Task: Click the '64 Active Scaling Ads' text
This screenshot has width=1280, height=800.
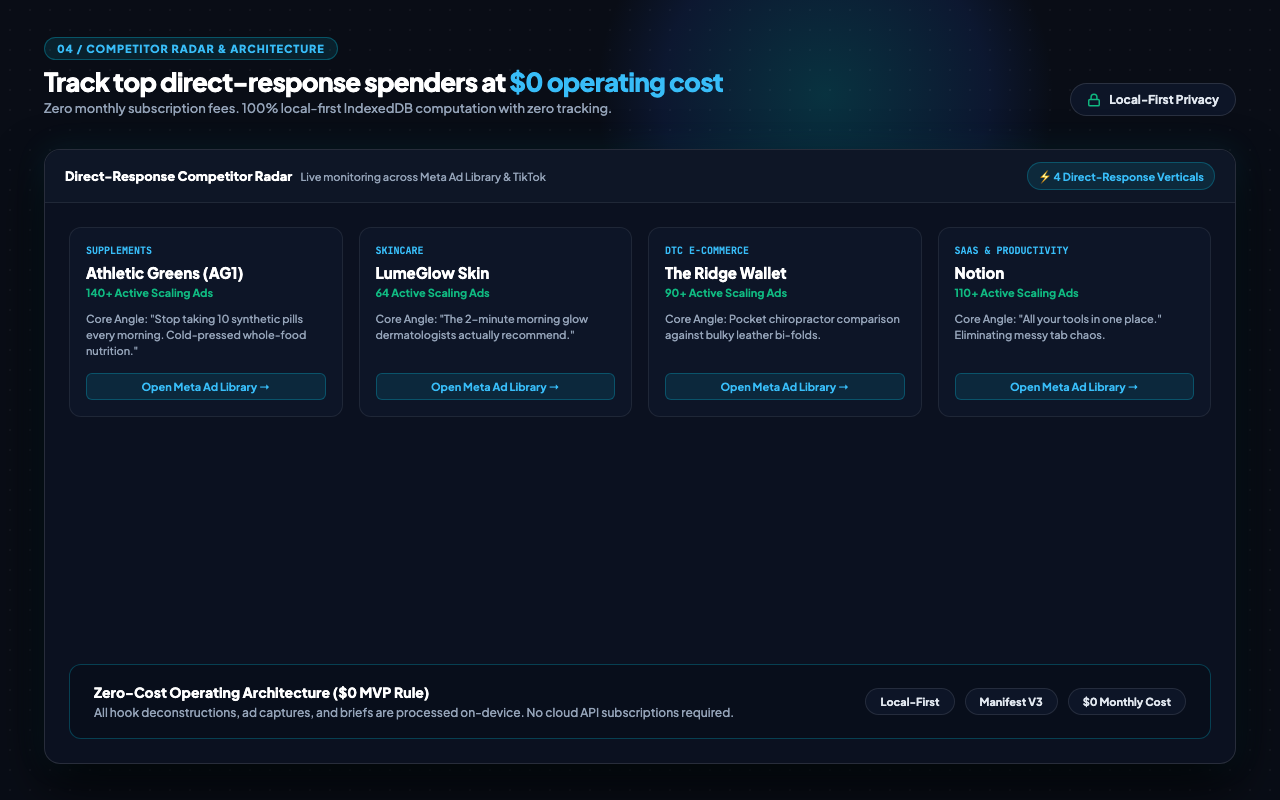Action: point(433,294)
